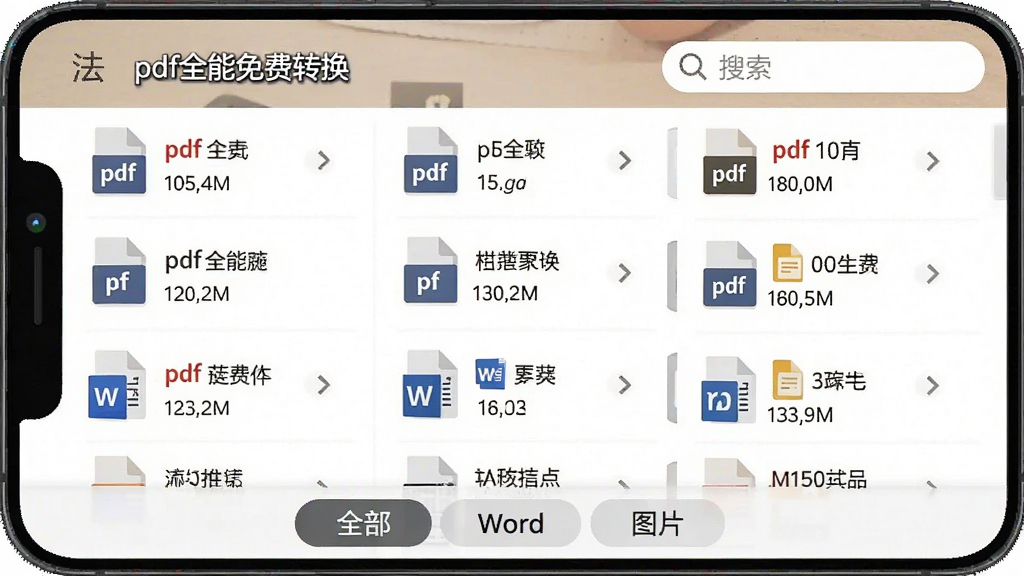Tap the text 15.ga
This screenshot has height=576, width=1024.
(502, 183)
